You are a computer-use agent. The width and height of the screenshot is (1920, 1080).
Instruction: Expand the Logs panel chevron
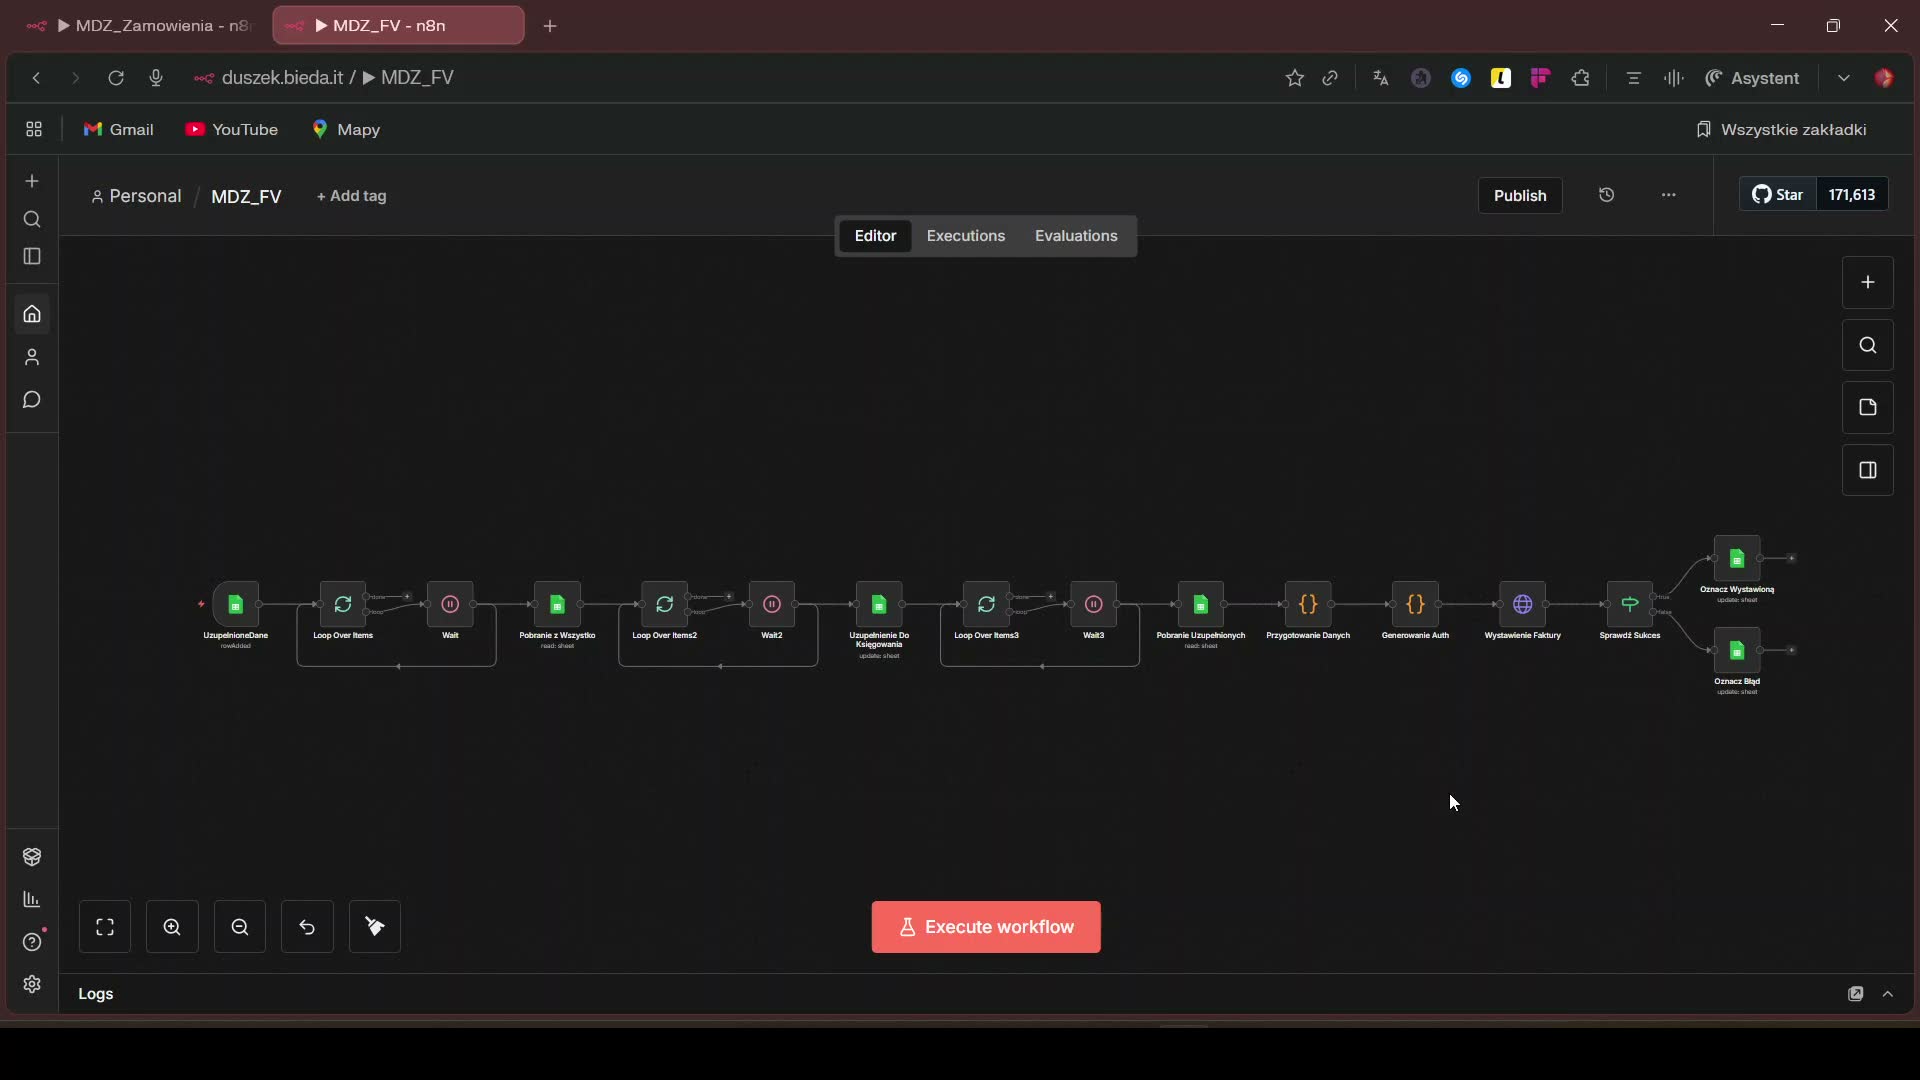pyautogui.click(x=1888, y=994)
